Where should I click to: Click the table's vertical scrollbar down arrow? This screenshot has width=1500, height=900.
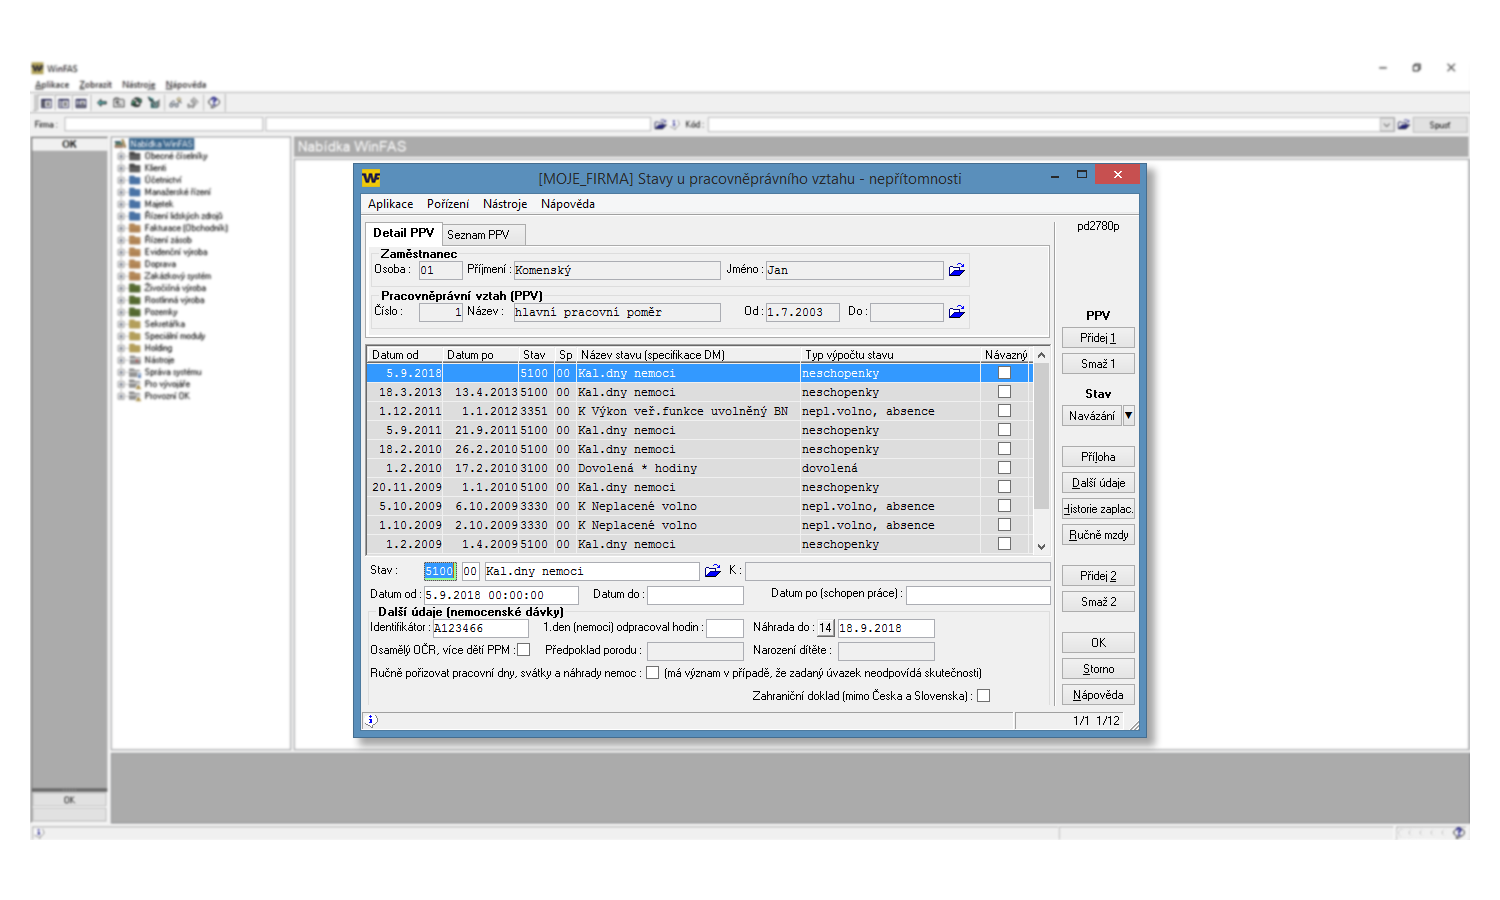pyautogui.click(x=1041, y=546)
